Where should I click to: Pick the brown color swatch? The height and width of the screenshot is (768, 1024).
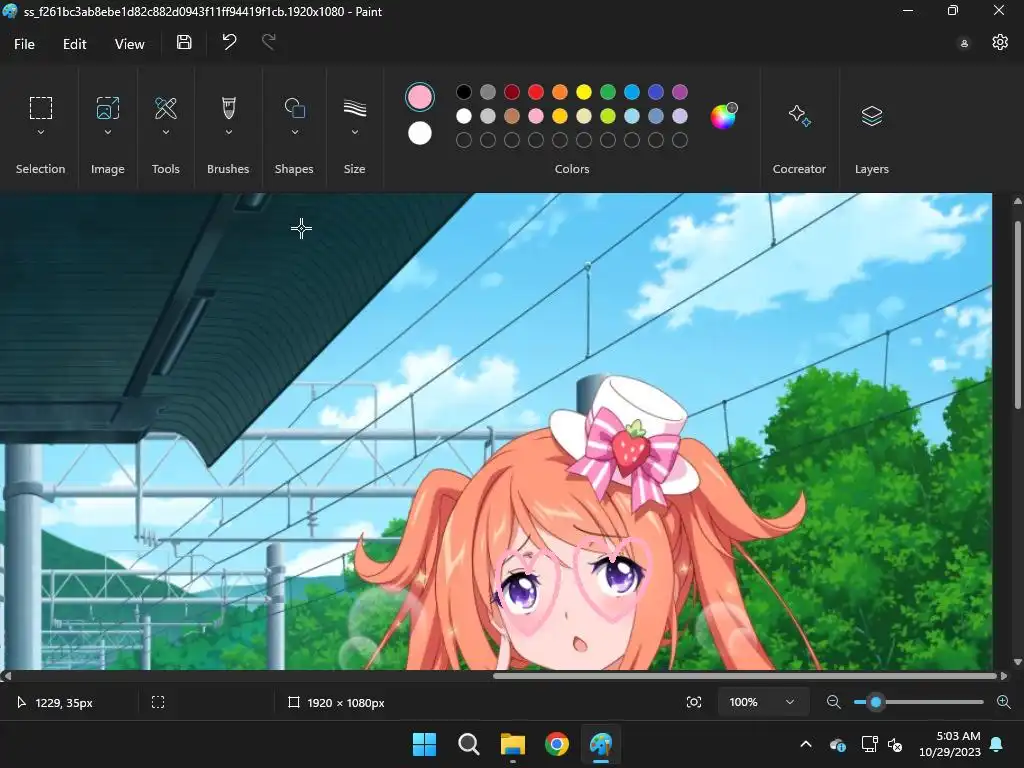point(512,116)
